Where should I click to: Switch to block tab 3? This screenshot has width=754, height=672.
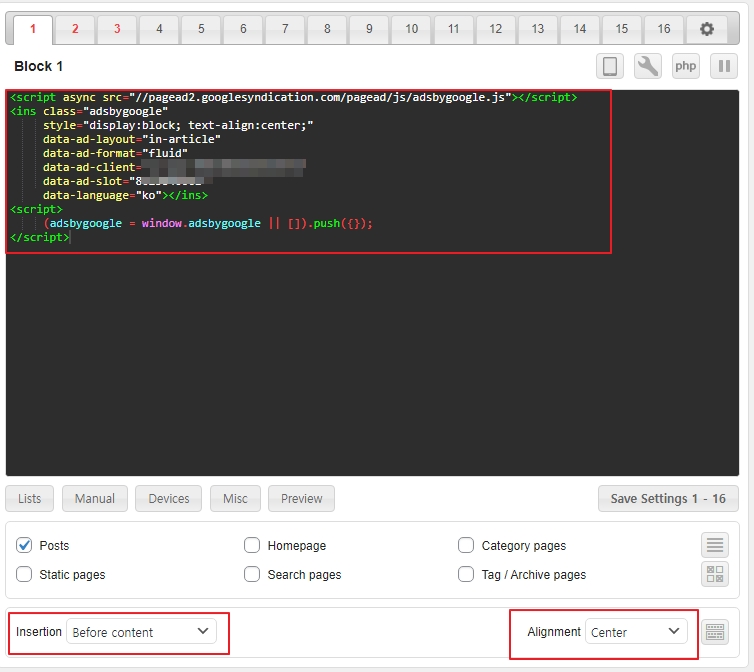click(x=117, y=29)
